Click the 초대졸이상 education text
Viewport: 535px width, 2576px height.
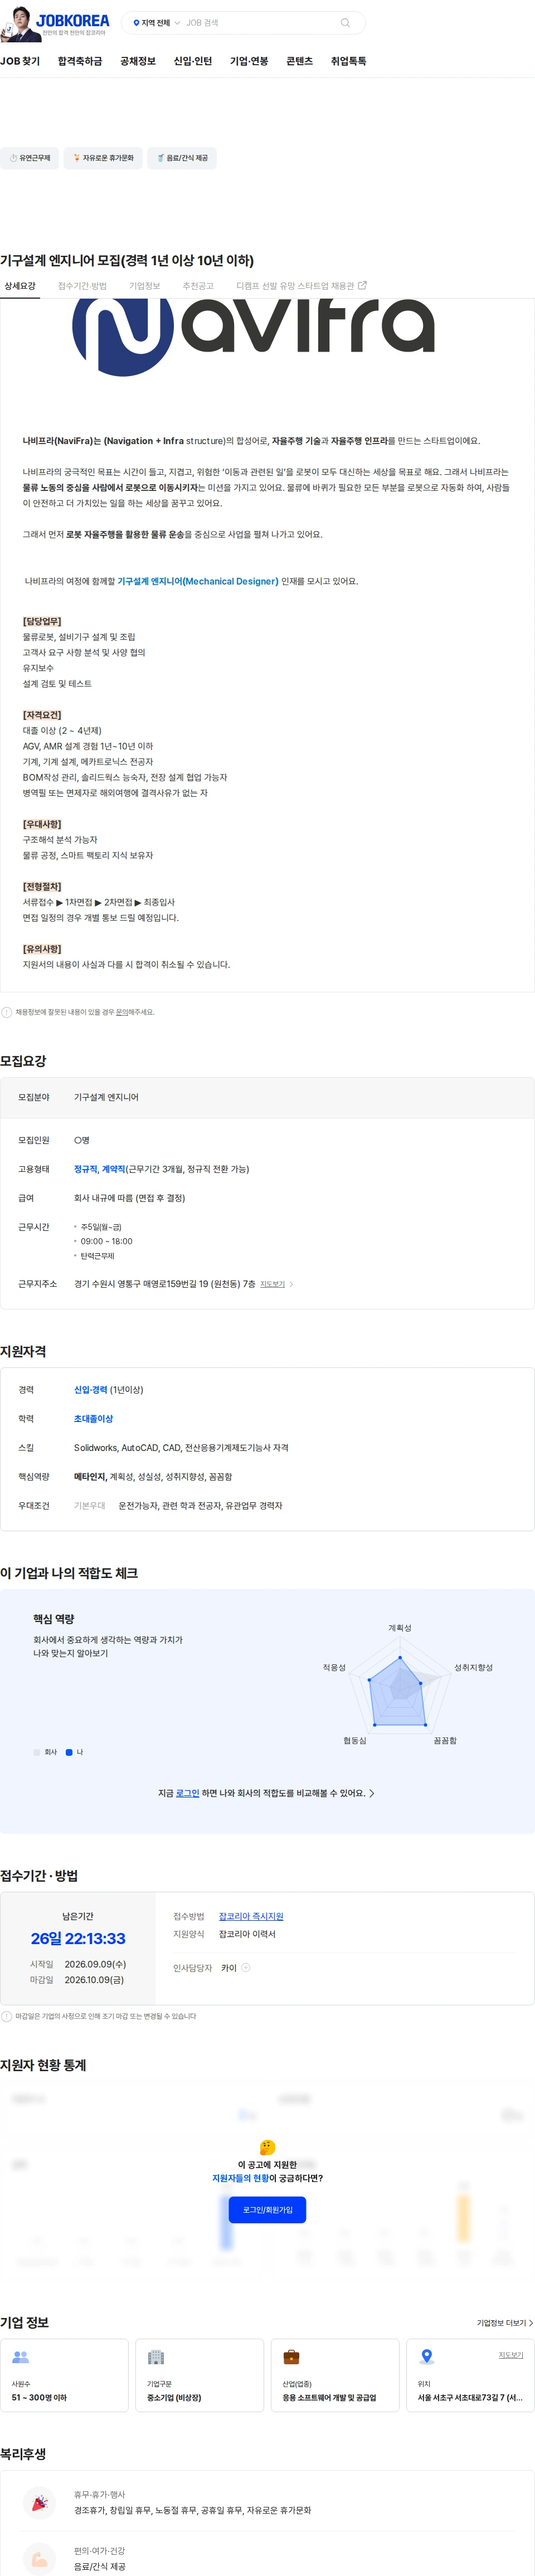pos(93,1419)
